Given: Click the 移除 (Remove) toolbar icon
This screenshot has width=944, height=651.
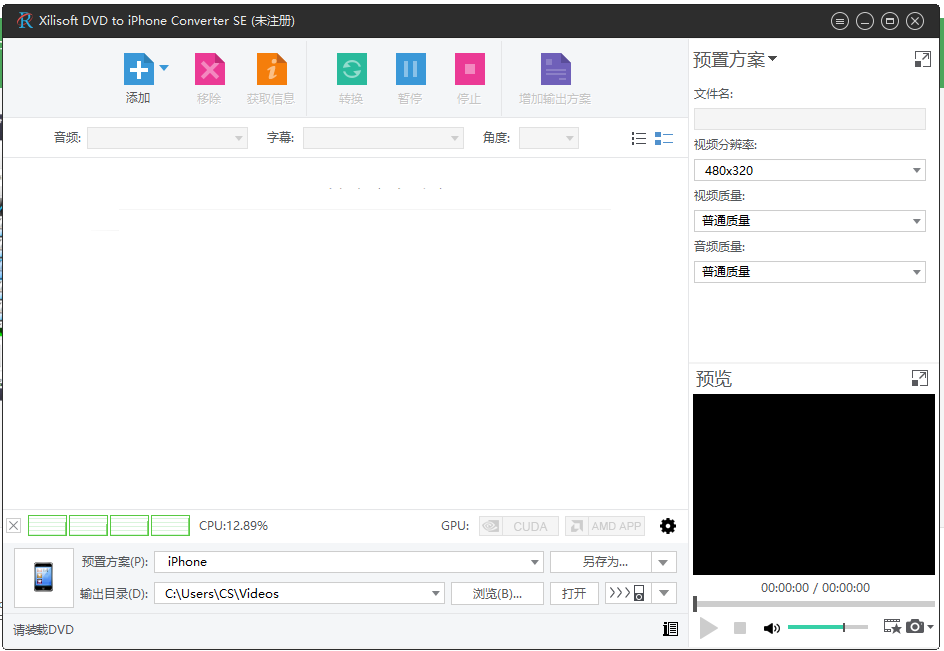Looking at the screenshot, I should point(209,68).
